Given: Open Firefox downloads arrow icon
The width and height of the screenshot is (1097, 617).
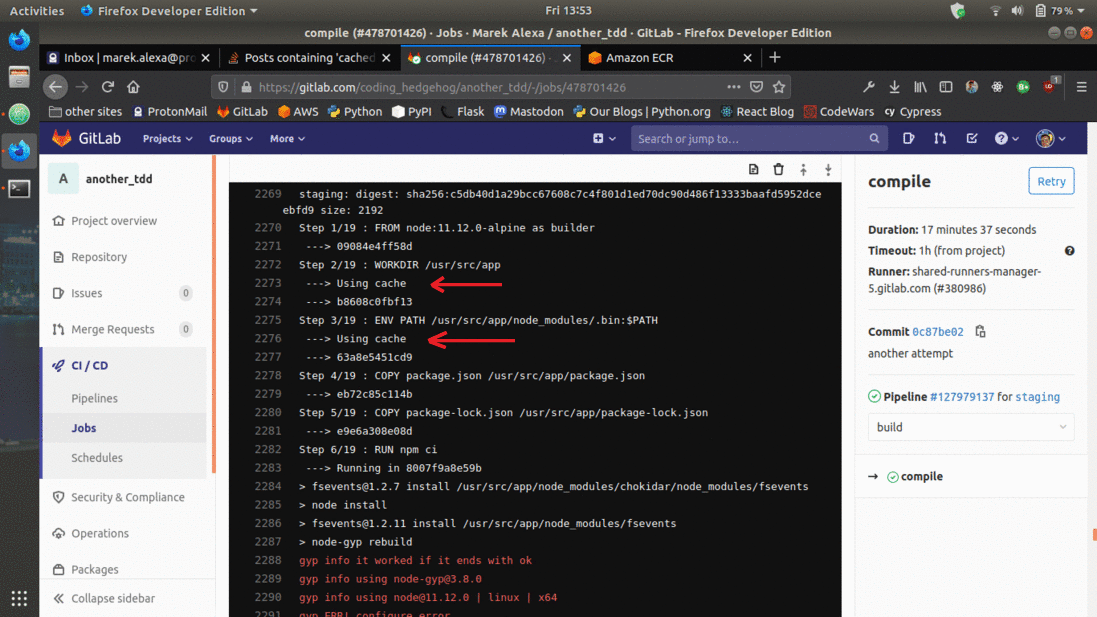Looking at the screenshot, I should coord(894,87).
